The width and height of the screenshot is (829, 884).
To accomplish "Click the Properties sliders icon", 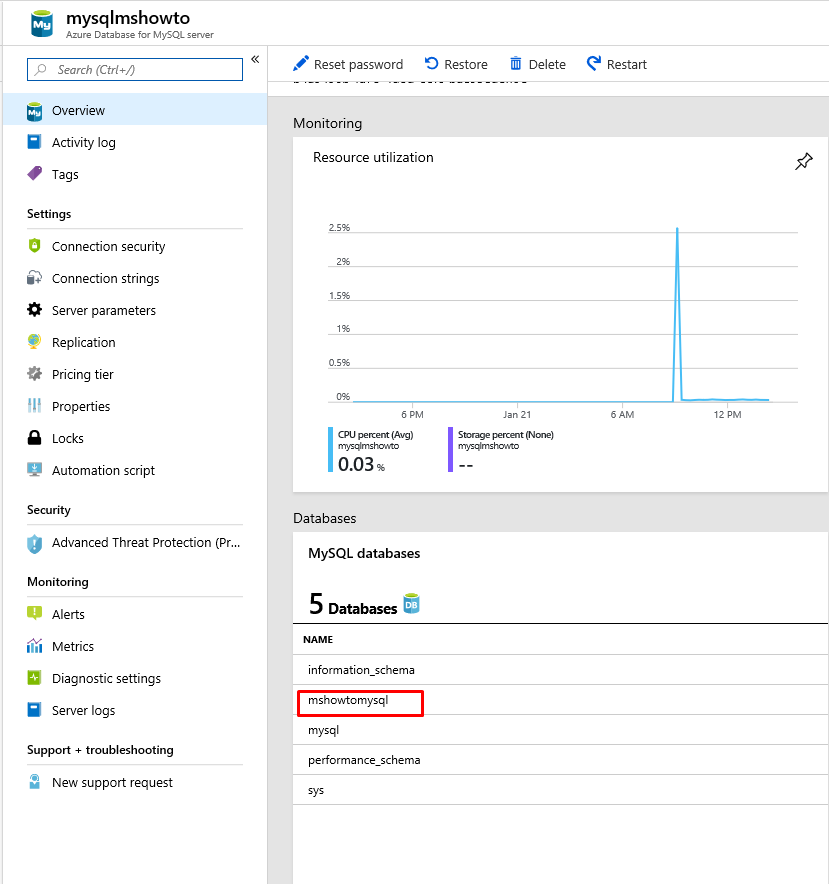I will click(x=34, y=405).
